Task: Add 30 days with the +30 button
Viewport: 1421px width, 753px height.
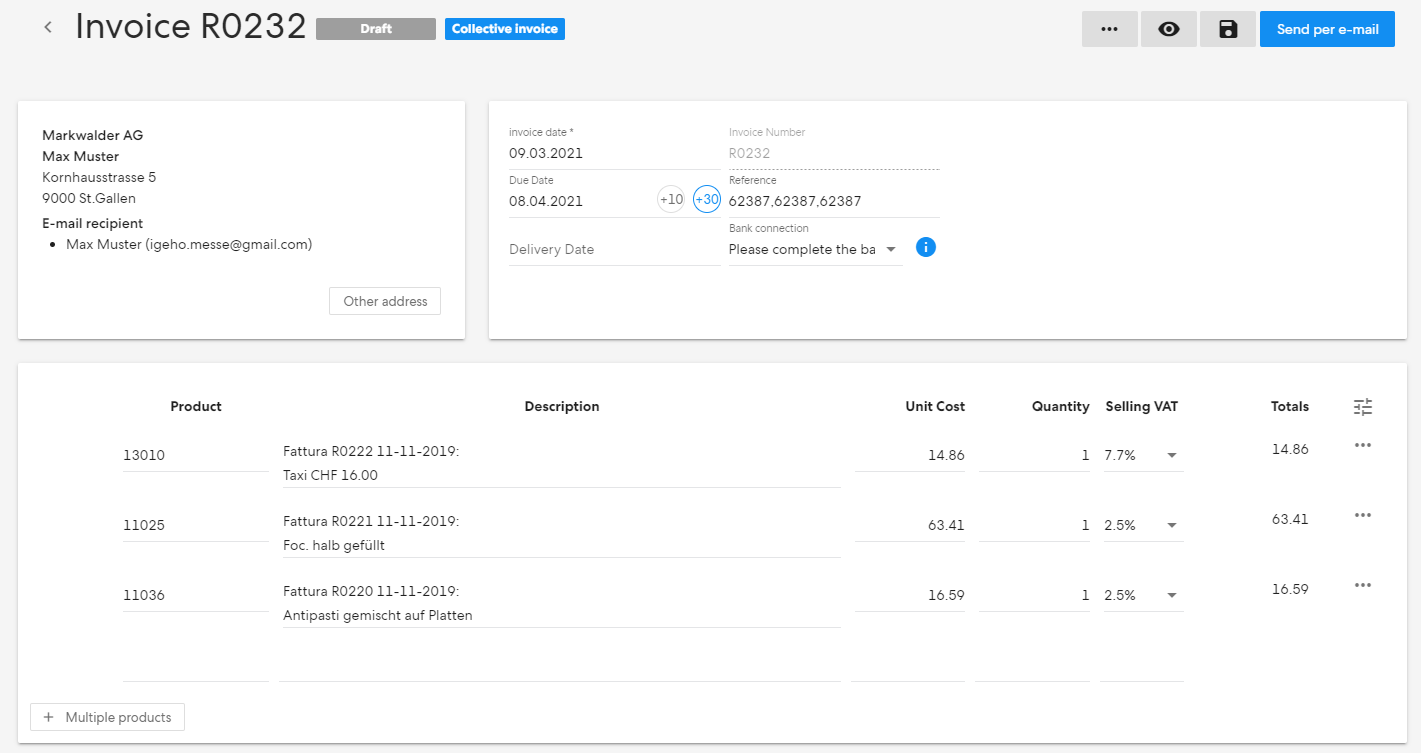Action: click(707, 199)
